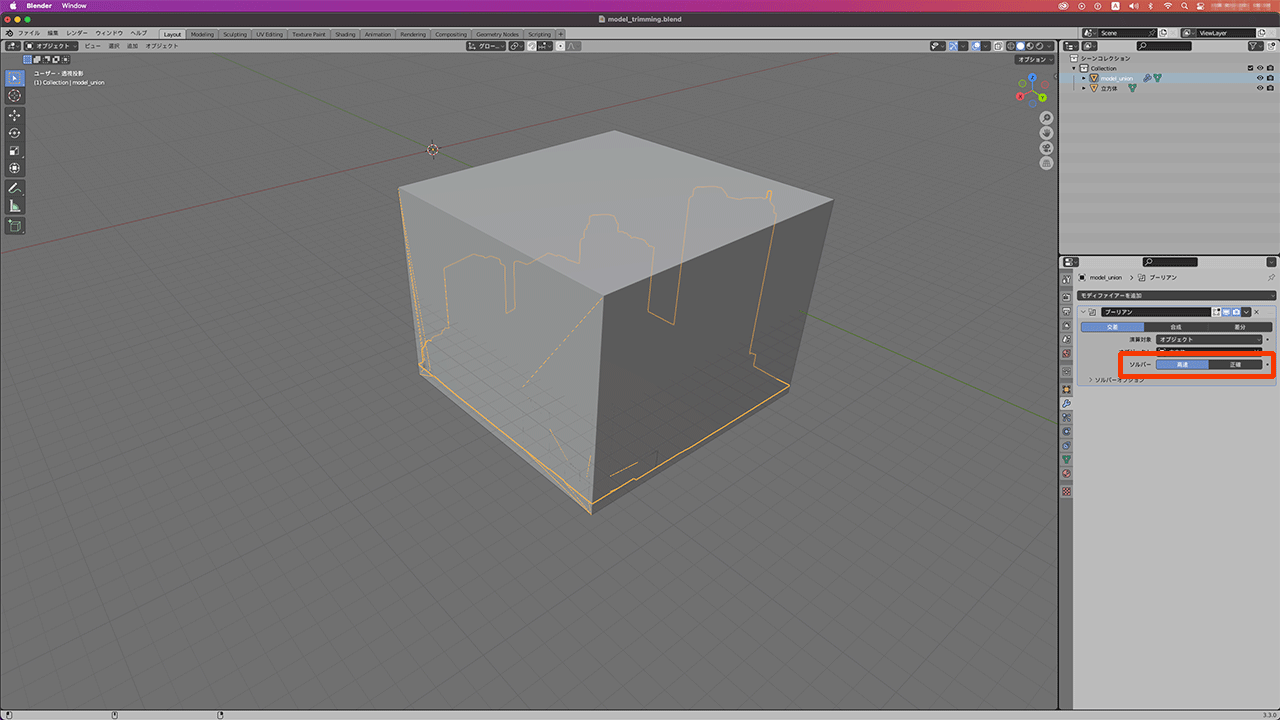The height and width of the screenshot is (720, 1280).
Task: Open the Render properties tab
Action: point(1066,297)
